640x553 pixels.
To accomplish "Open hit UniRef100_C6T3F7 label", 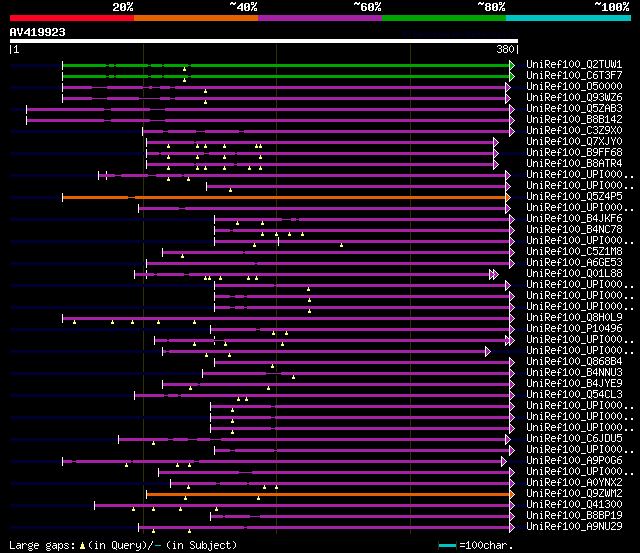I will [x=574, y=76].
